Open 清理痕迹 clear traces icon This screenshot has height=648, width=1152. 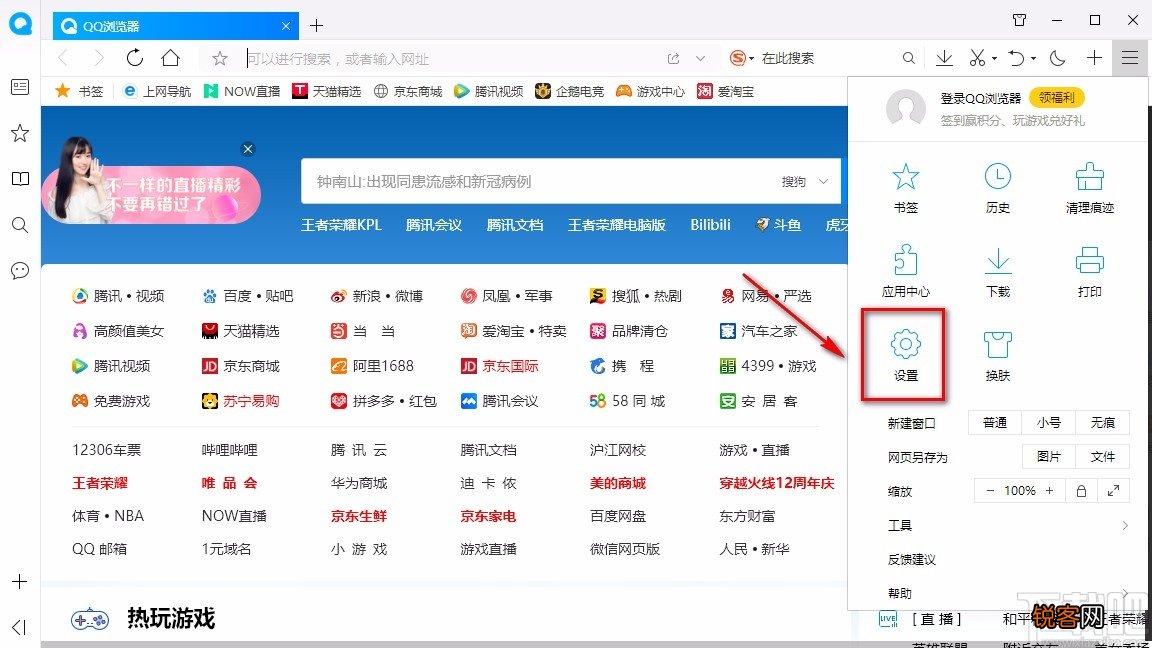tap(1090, 188)
